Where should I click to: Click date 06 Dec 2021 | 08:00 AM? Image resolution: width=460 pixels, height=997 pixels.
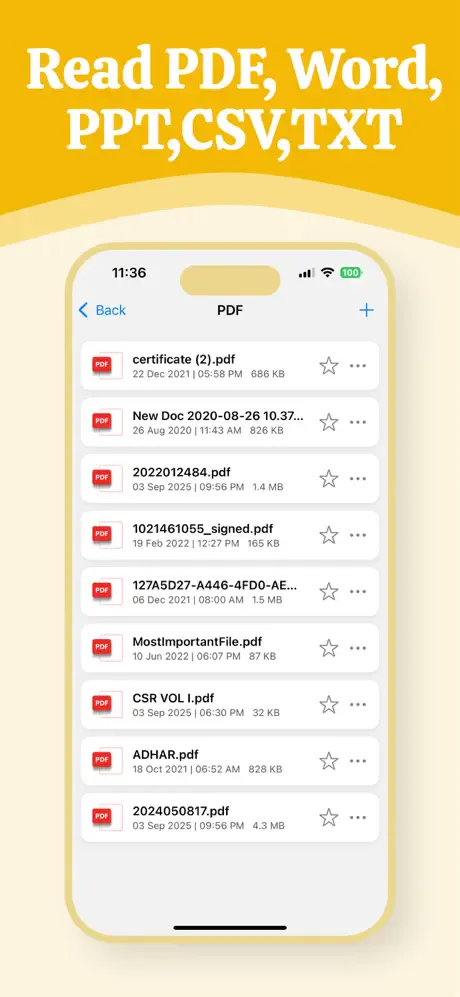[188, 600]
